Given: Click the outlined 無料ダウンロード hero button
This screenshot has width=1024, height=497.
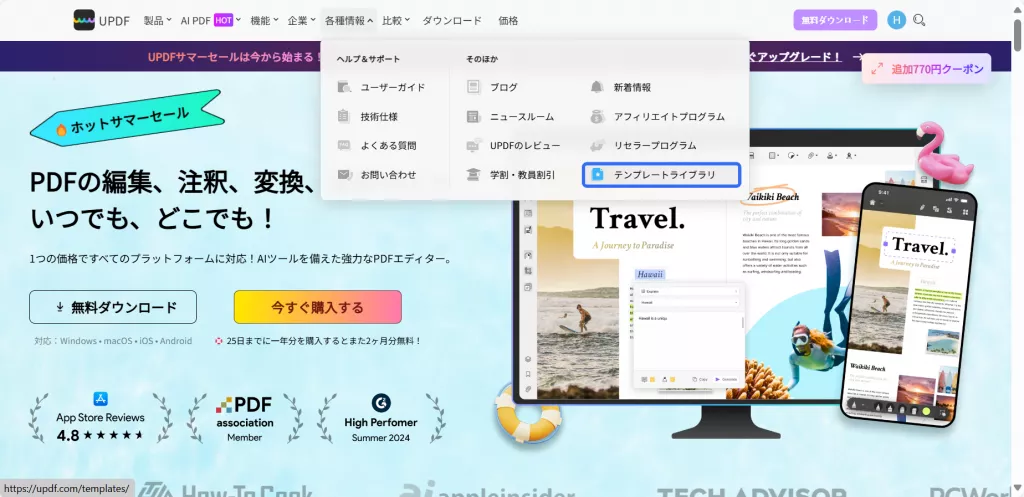Looking at the screenshot, I should [113, 307].
